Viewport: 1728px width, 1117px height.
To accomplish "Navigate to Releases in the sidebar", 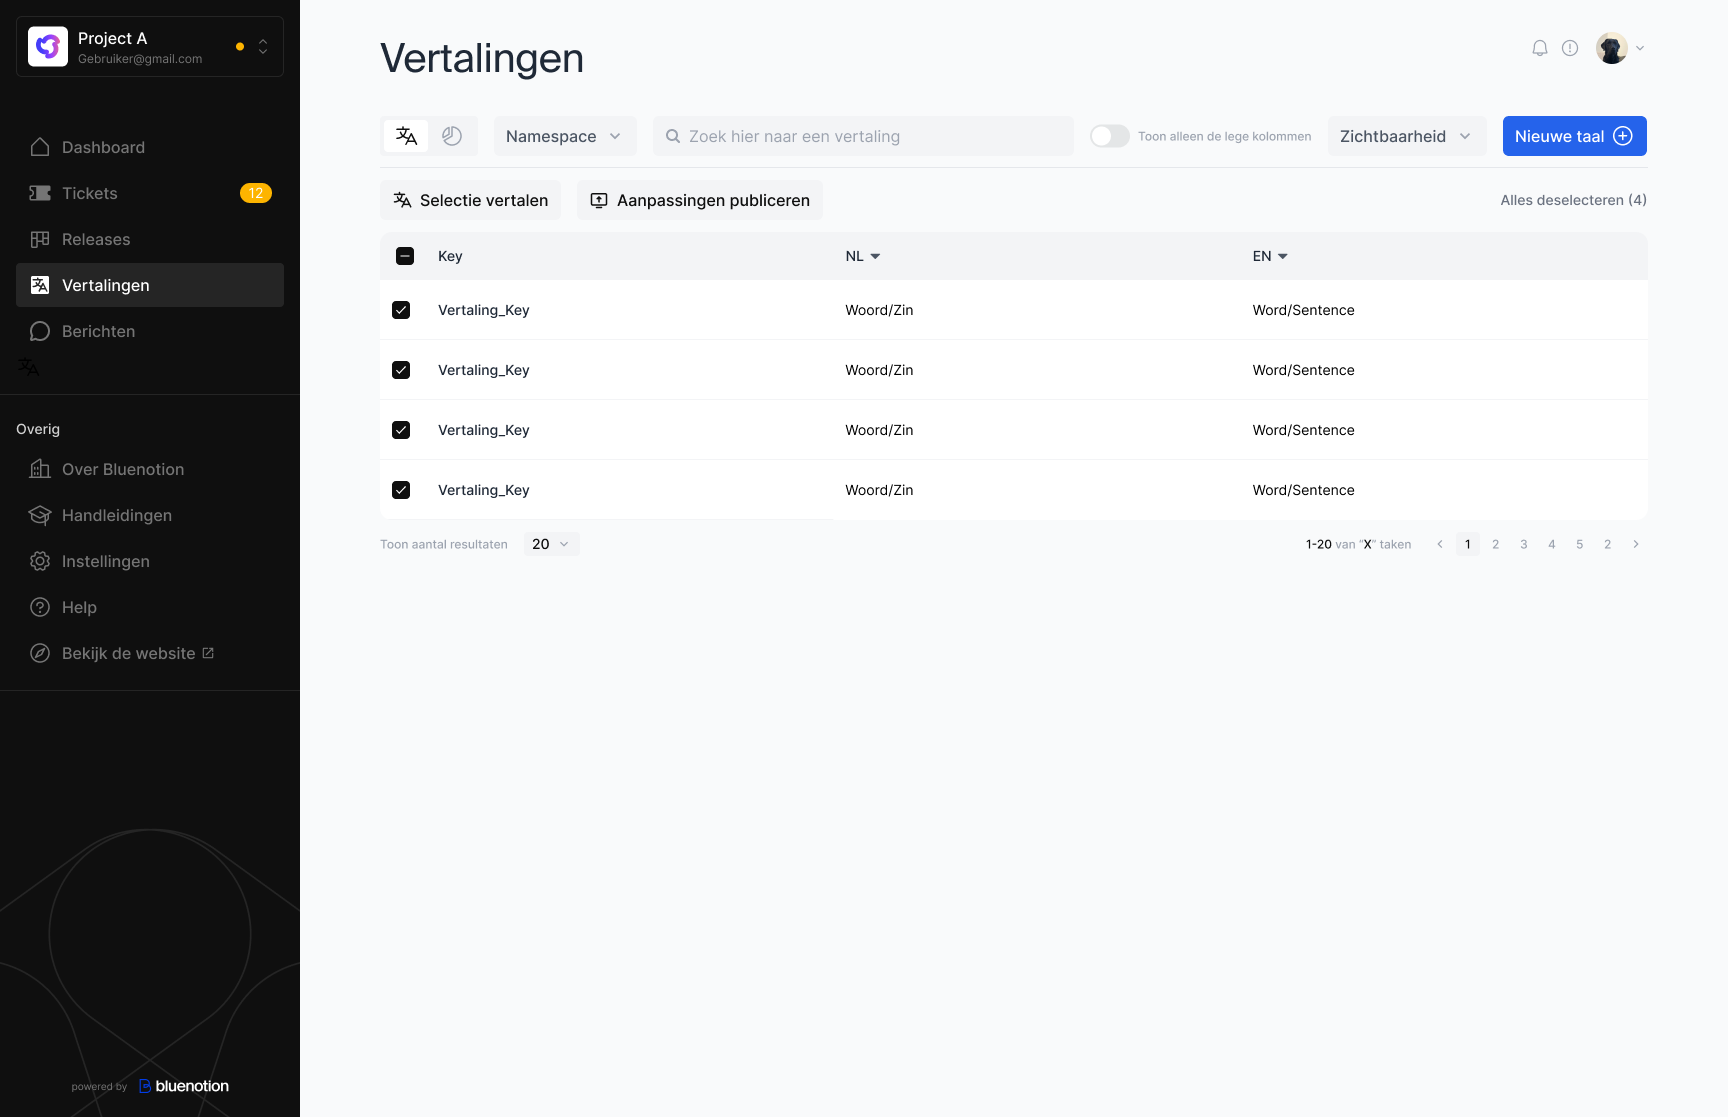I will coord(96,239).
